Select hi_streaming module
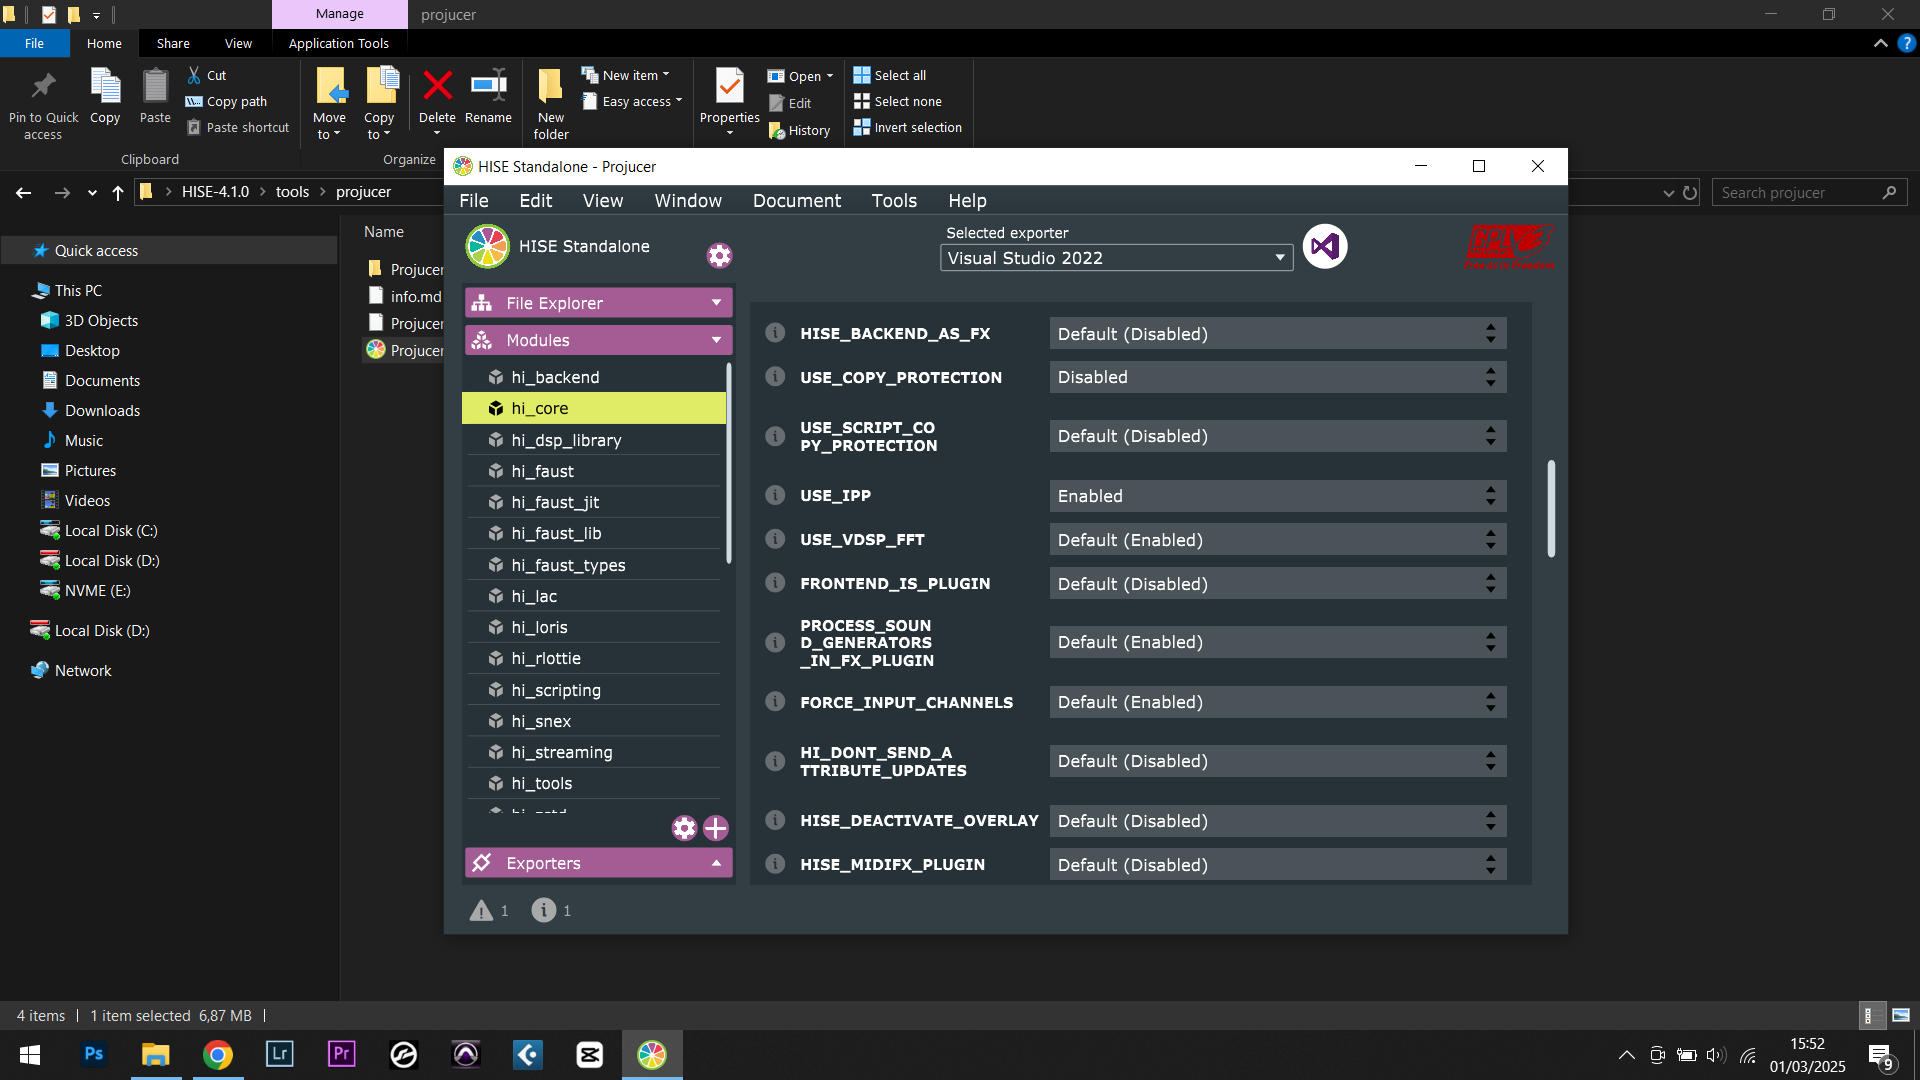 pos(594,752)
